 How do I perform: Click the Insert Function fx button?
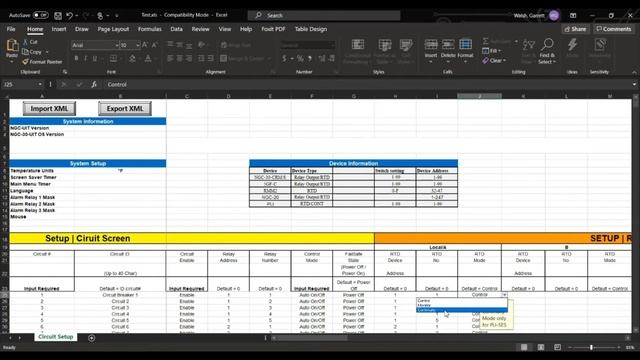click(94, 84)
